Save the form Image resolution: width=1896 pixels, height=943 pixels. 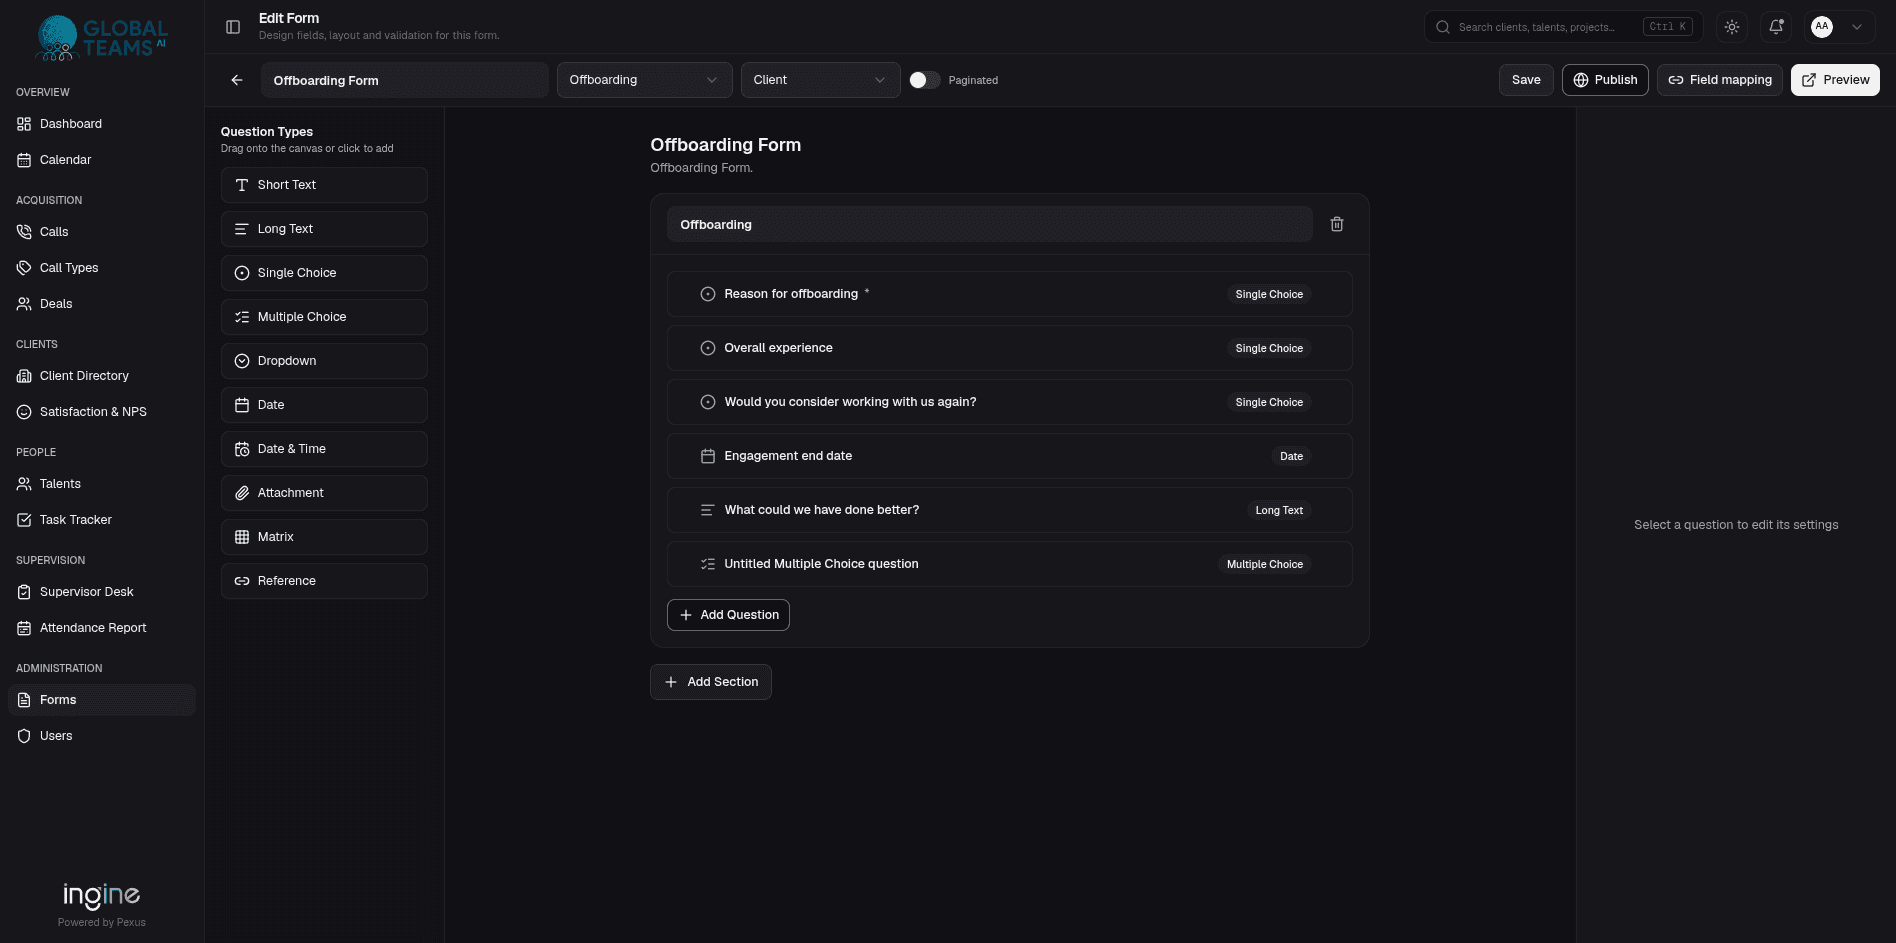(1526, 80)
